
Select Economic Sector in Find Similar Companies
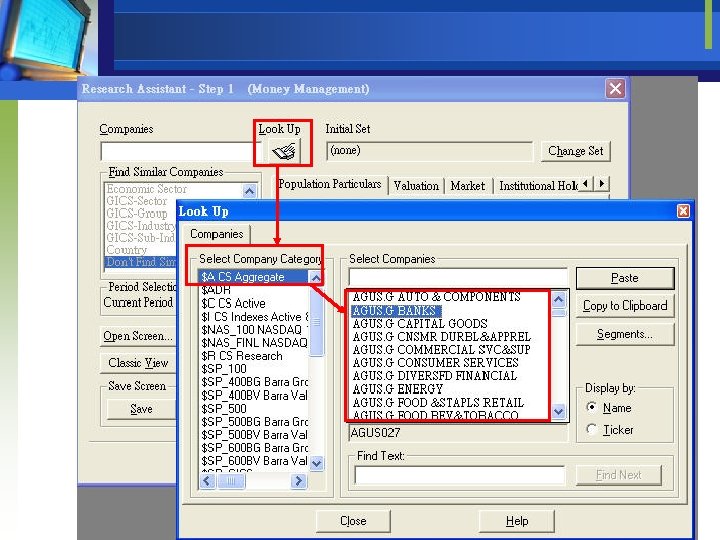coord(146,189)
